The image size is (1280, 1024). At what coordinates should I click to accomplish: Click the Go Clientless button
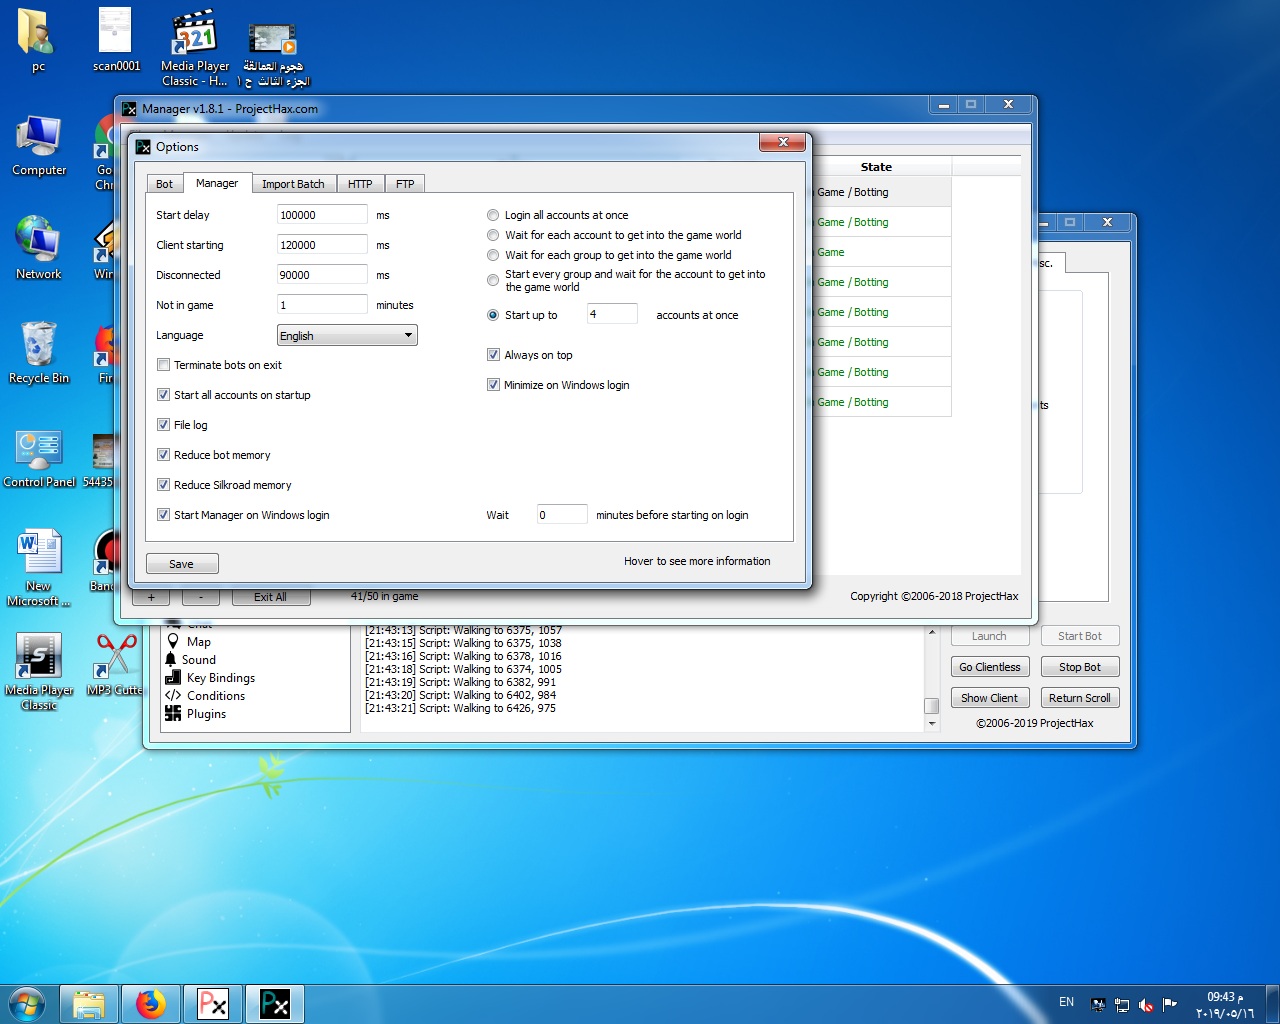989,667
